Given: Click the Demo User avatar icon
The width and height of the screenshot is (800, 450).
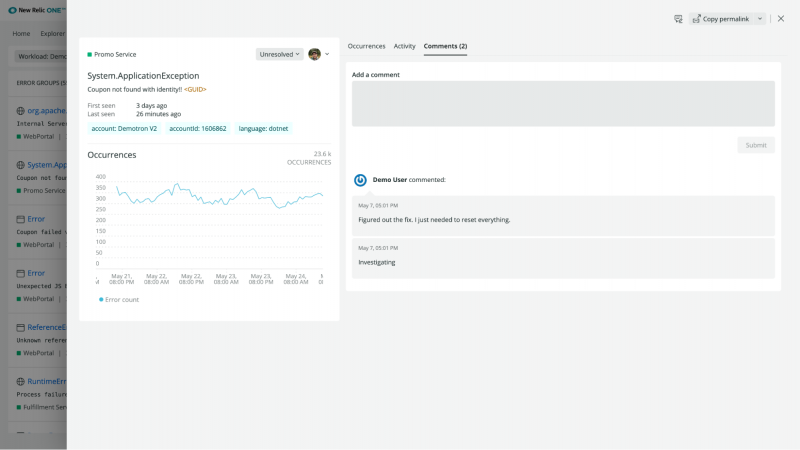Looking at the screenshot, I should (360, 180).
